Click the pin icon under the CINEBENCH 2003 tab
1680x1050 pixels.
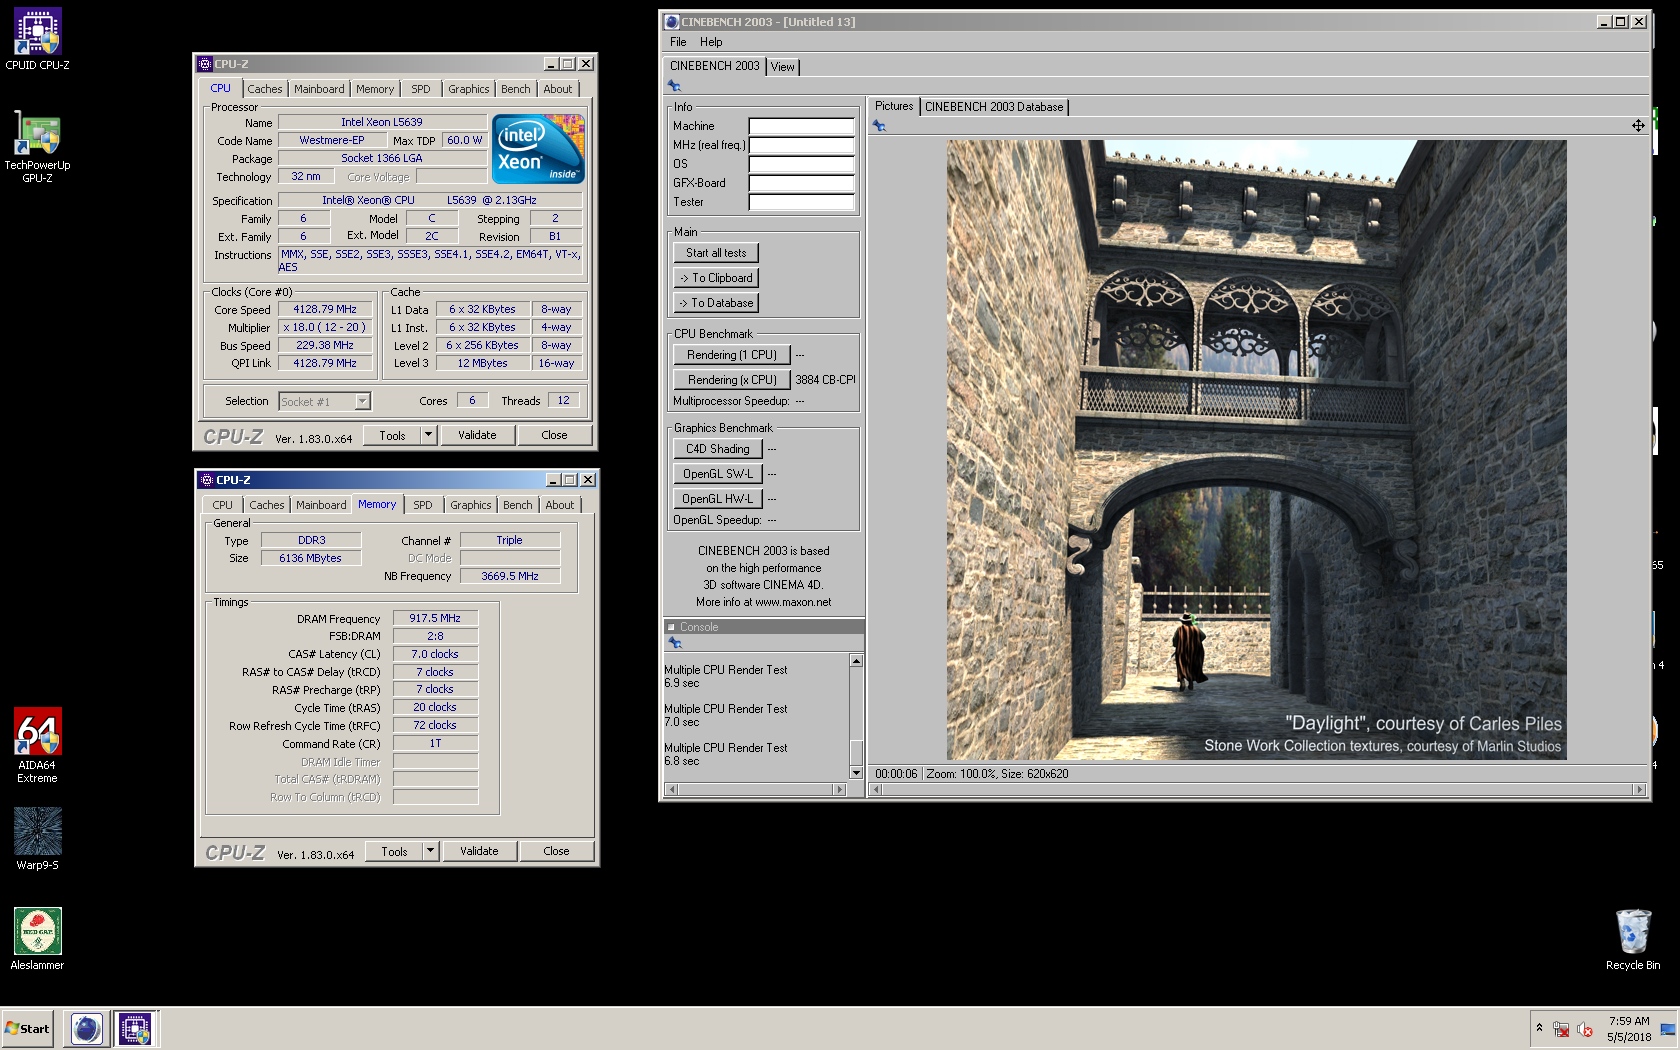tap(674, 86)
